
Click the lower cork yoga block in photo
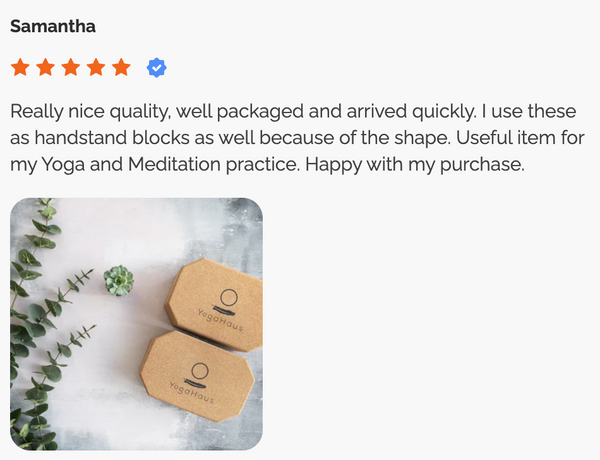click(x=197, y=377)
